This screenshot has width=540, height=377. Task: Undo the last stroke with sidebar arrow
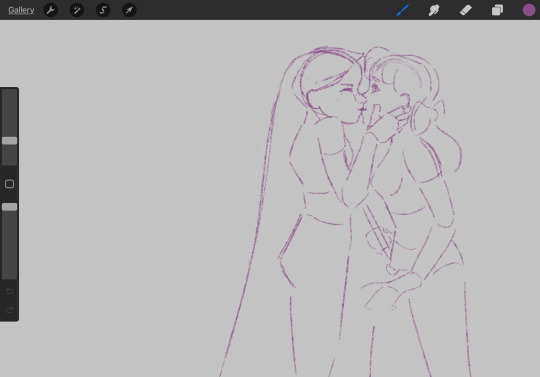9,292
